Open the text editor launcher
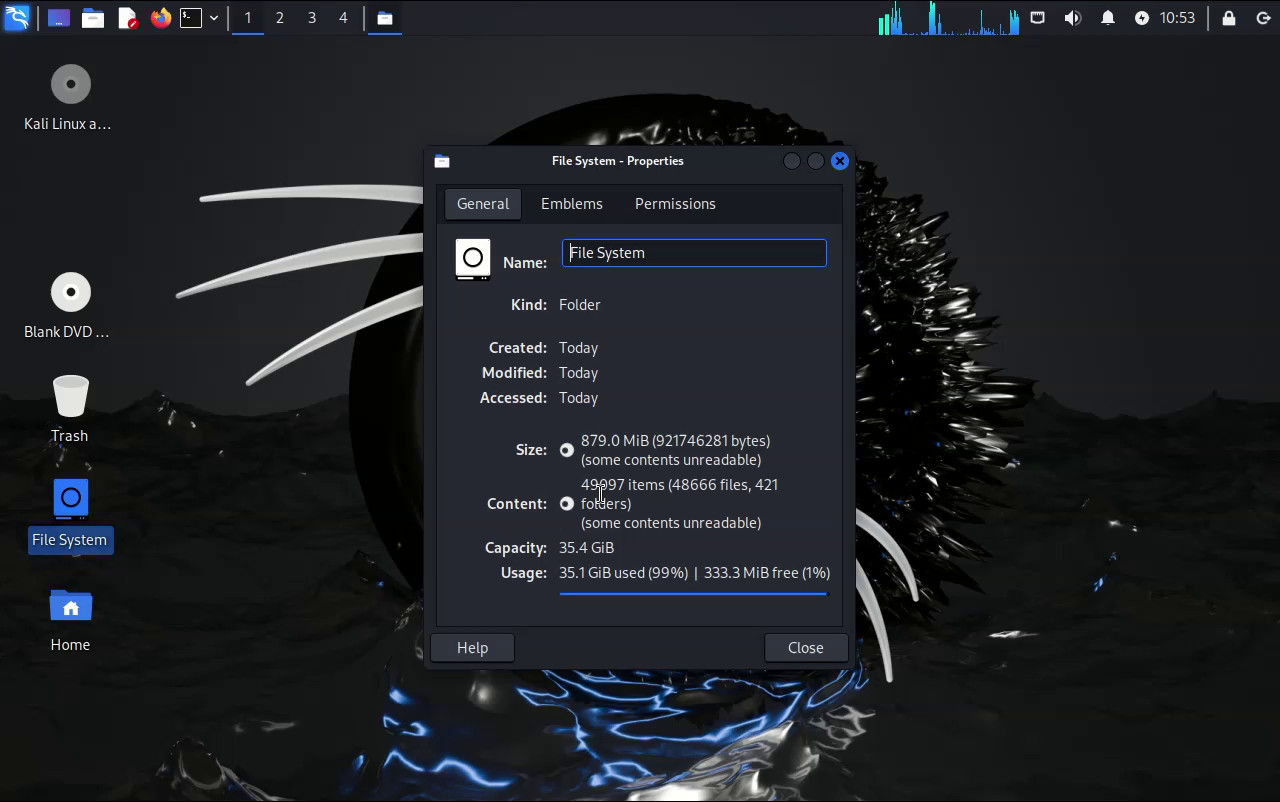1280x802 pixels. [127, 18]
